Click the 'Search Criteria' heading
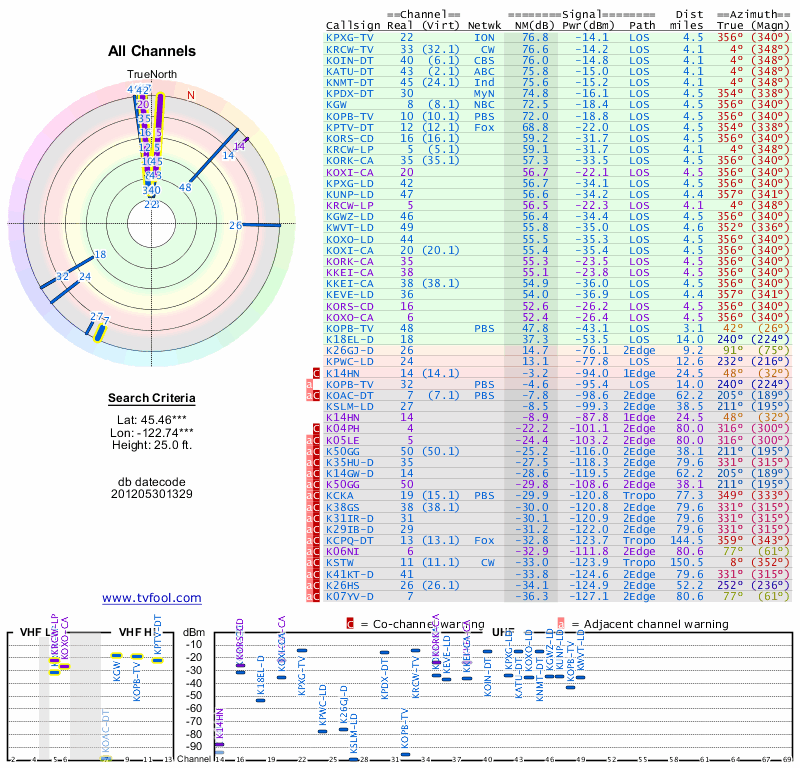This screenshot has width=800, height=768. click(152, 398)
